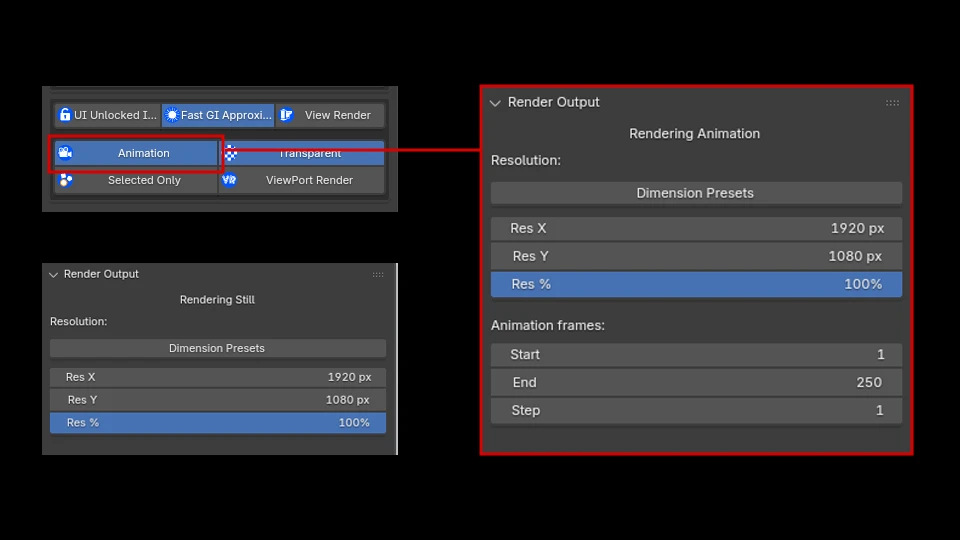Click the Step frame field

coord(696,410)
